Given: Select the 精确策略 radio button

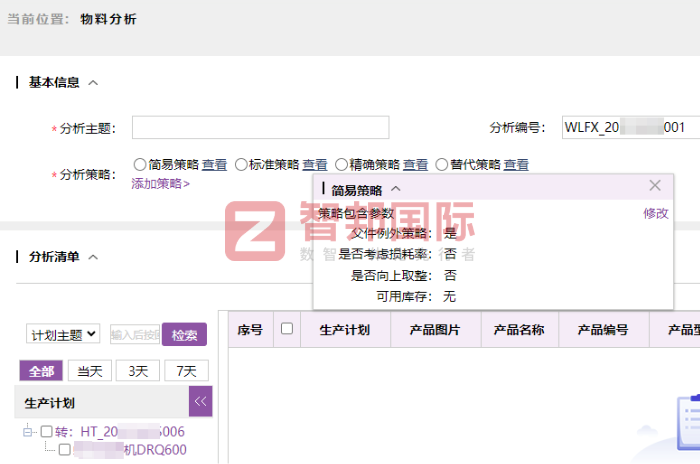Looking at the screenshot, I should (341, 164).
